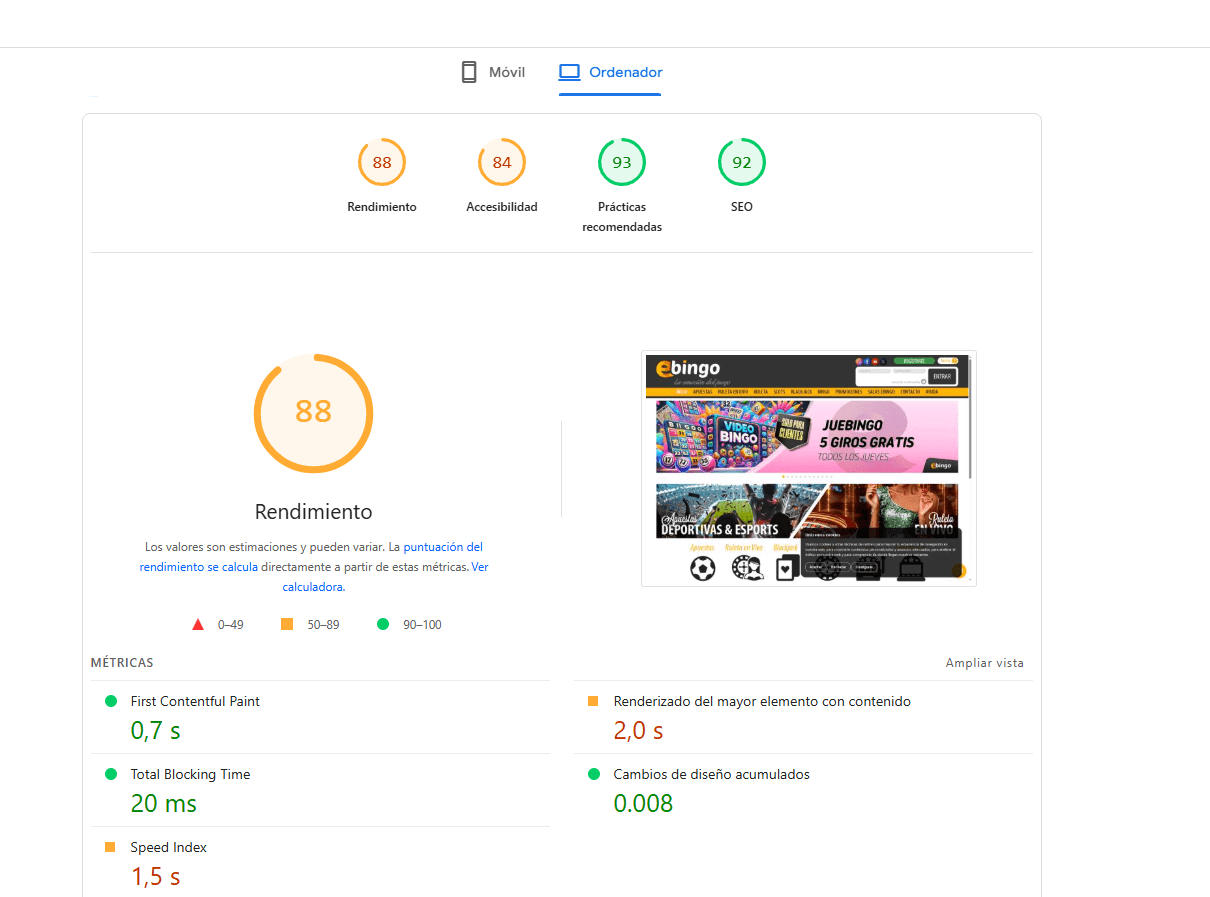Click the desktop monitor icon

pyautogui.click(x=569, y=72)
